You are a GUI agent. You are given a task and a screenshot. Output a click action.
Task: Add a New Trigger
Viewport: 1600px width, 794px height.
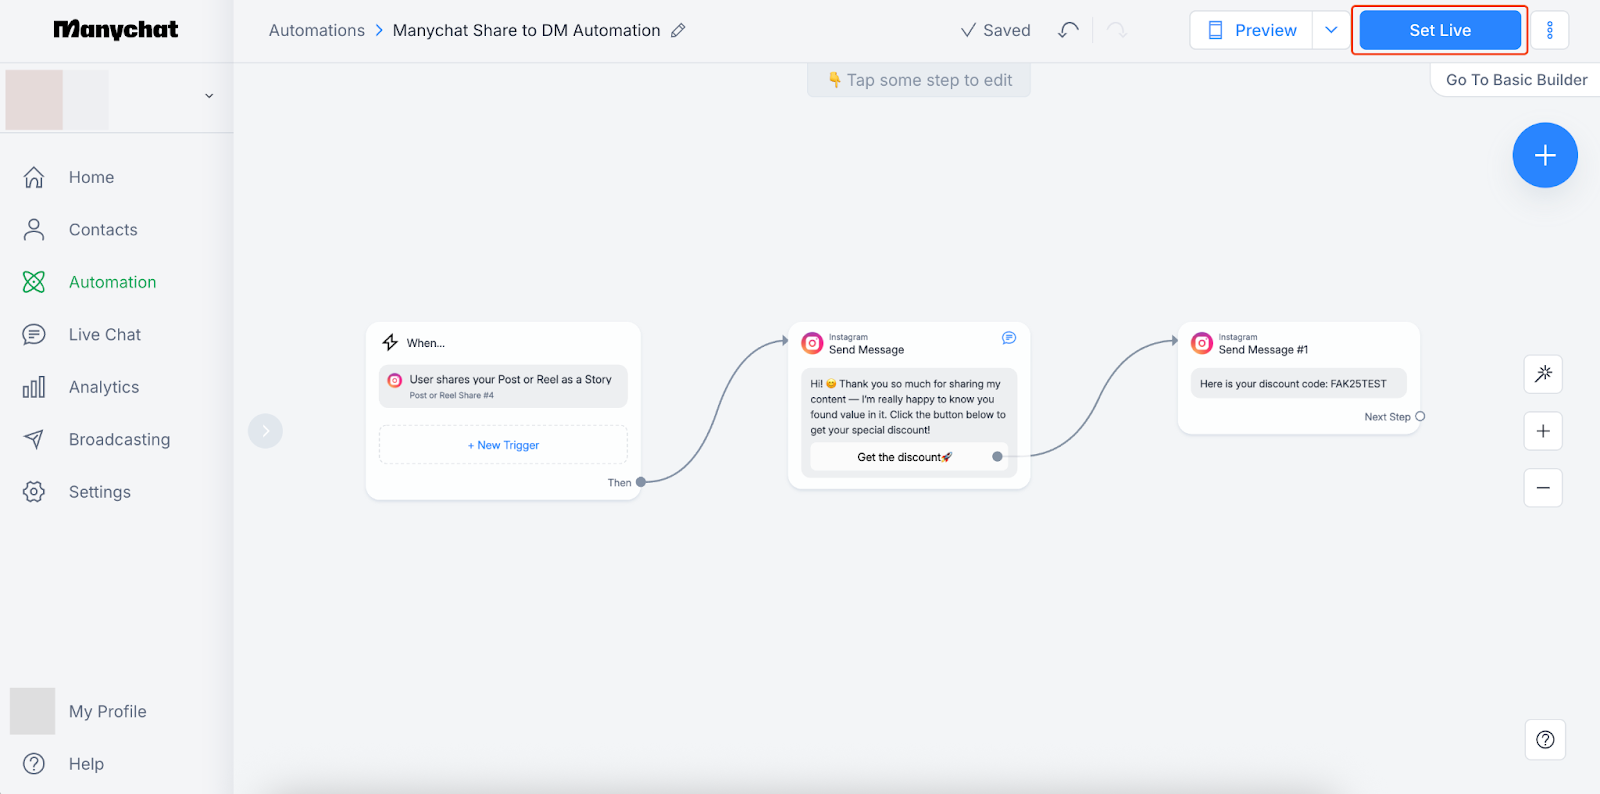pos(503,445)
